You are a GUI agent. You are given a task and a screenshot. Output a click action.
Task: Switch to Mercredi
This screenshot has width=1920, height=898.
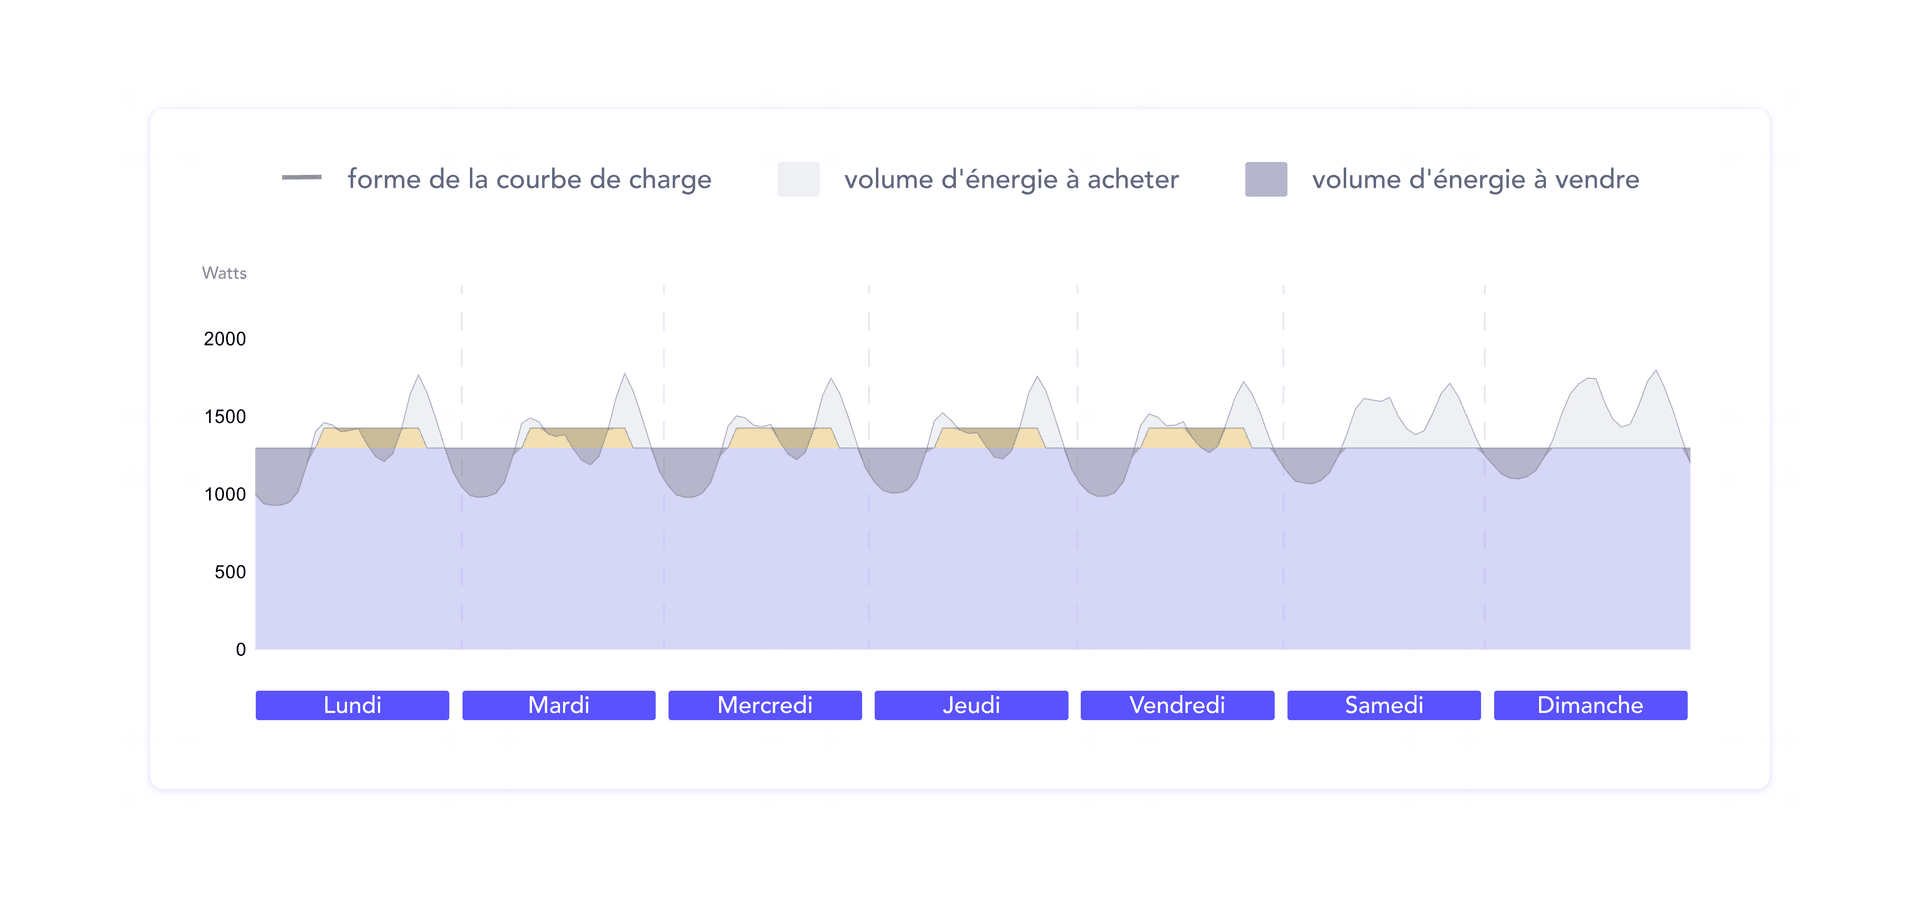point(765,705)
